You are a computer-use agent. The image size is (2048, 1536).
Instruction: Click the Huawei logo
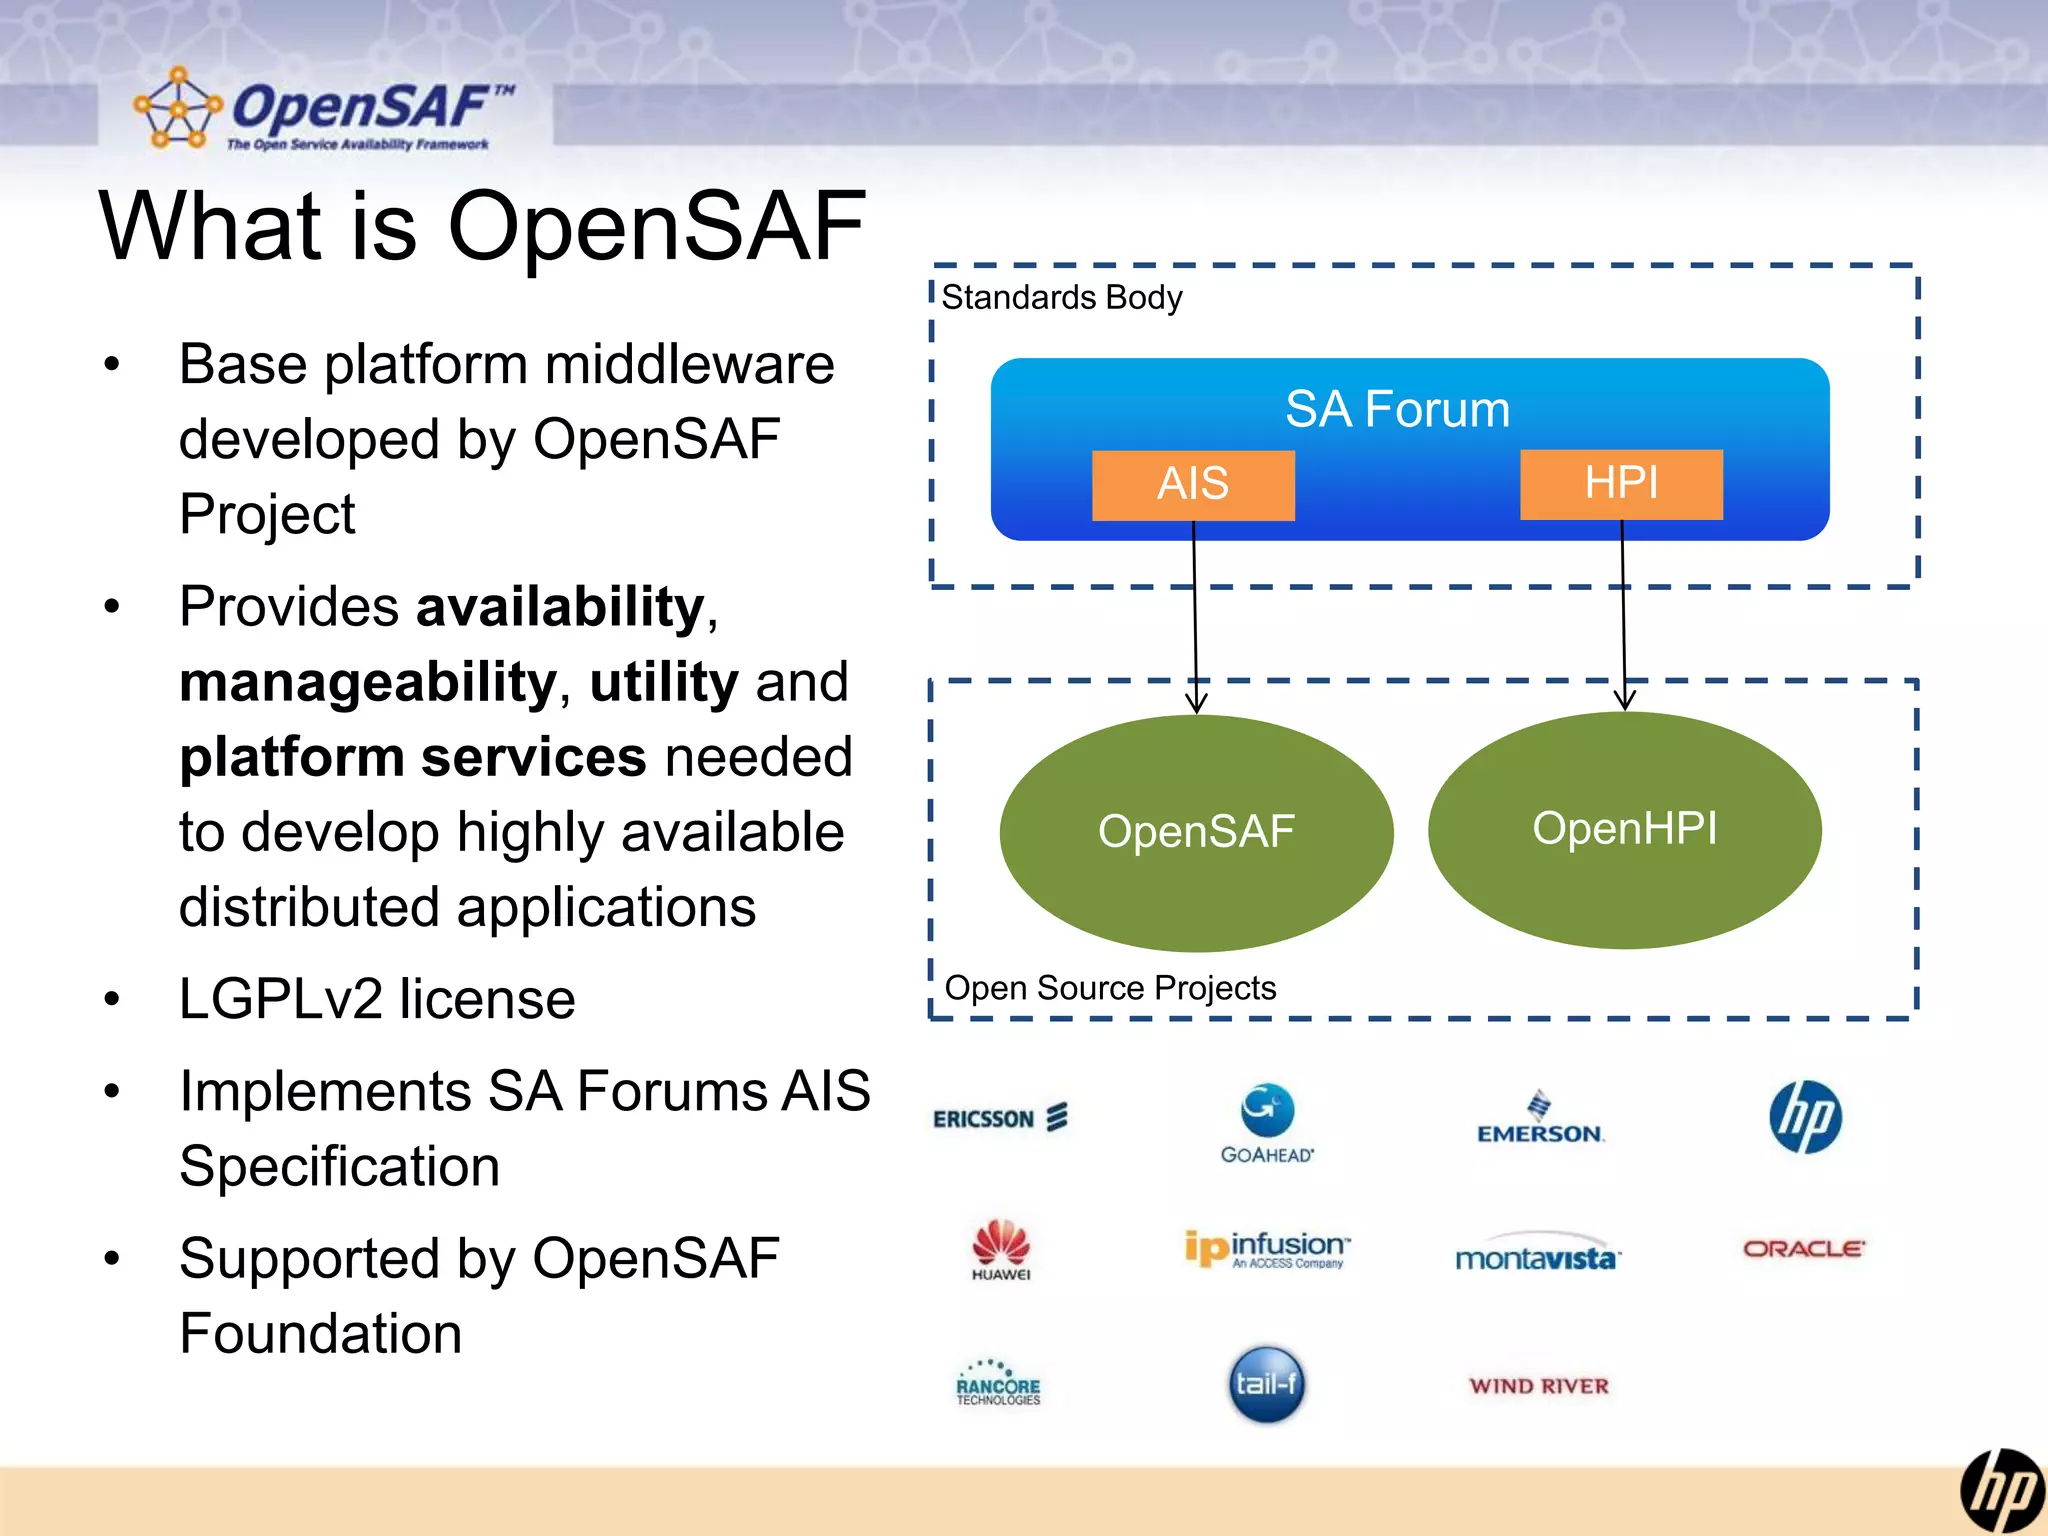point(1001,1250)
